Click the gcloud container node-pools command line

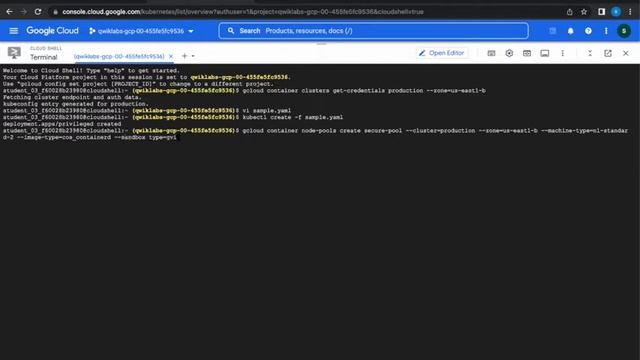[x=315, y=134]
